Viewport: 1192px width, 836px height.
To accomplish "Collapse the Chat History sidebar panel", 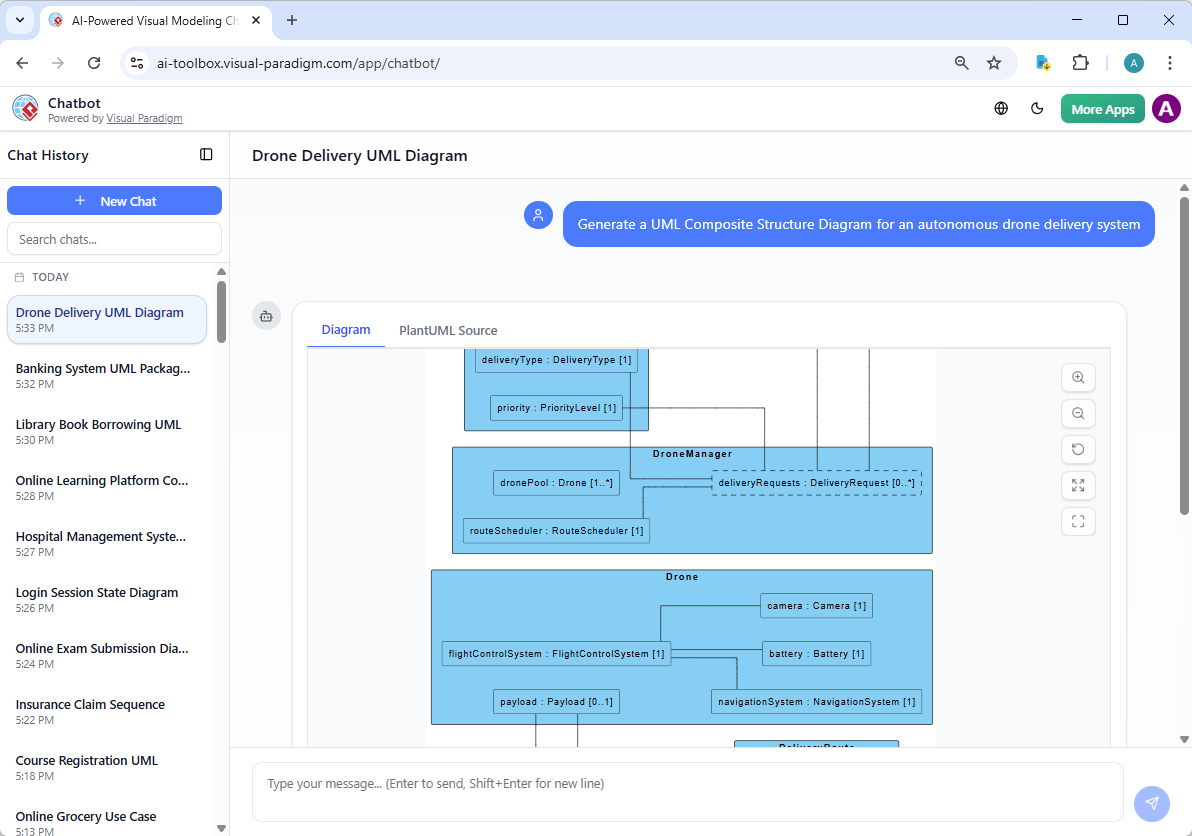I will [206, 155].
